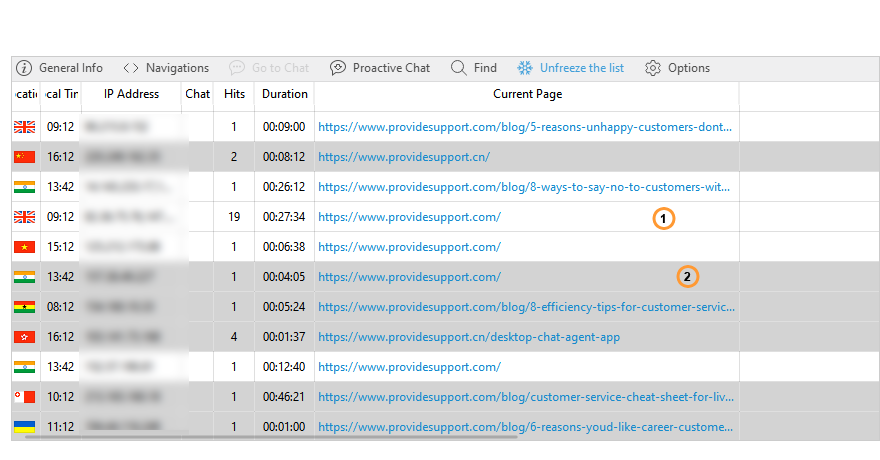The height and width of the screenshot is (460, 880).
Task: Click the UK flag in first row
Action: pyautogui.click(x=24, y=127)
